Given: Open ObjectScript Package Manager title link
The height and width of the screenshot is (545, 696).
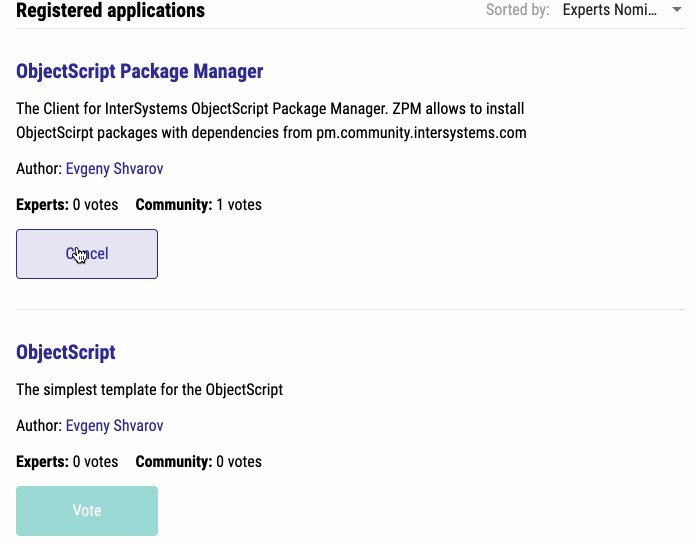Looking at the screenshot, I should tap(140, 71).
